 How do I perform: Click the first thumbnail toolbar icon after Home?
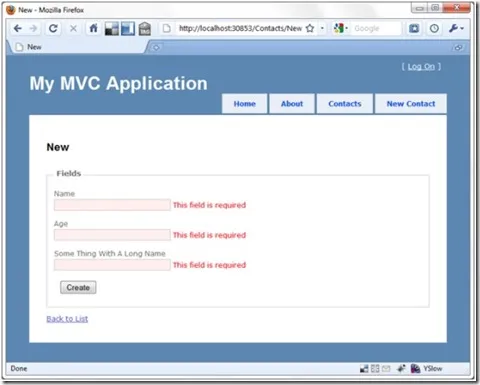111,29
